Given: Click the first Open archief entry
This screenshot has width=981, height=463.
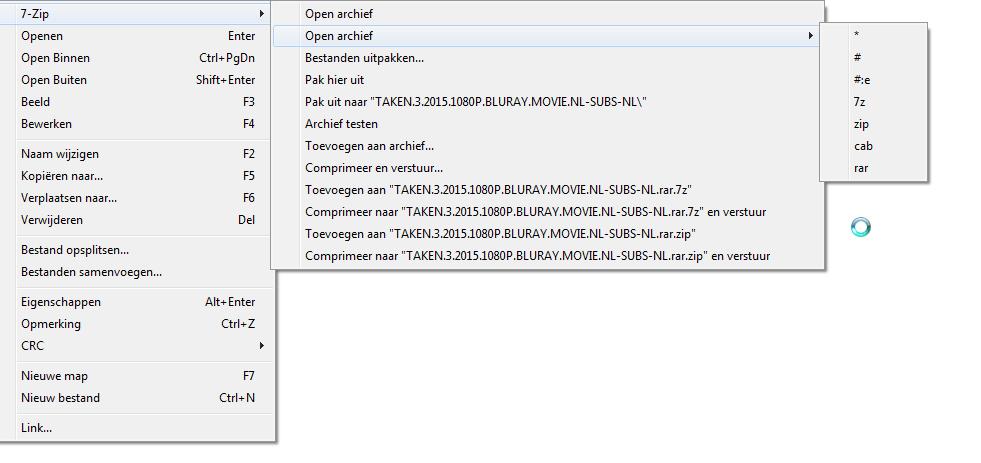Looking at the screenshot, I should [547, 14].
